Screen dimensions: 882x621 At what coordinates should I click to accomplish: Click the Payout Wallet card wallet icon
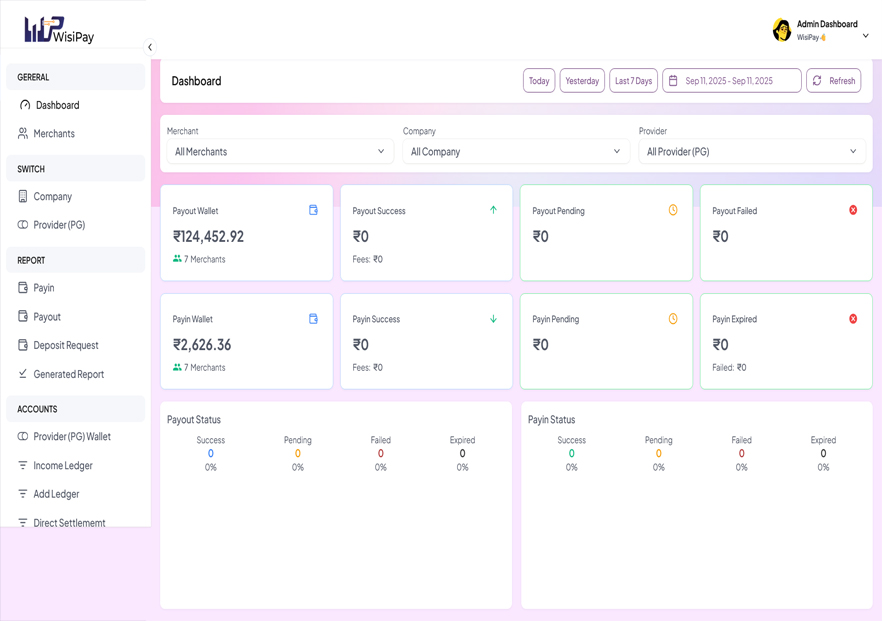313,210
